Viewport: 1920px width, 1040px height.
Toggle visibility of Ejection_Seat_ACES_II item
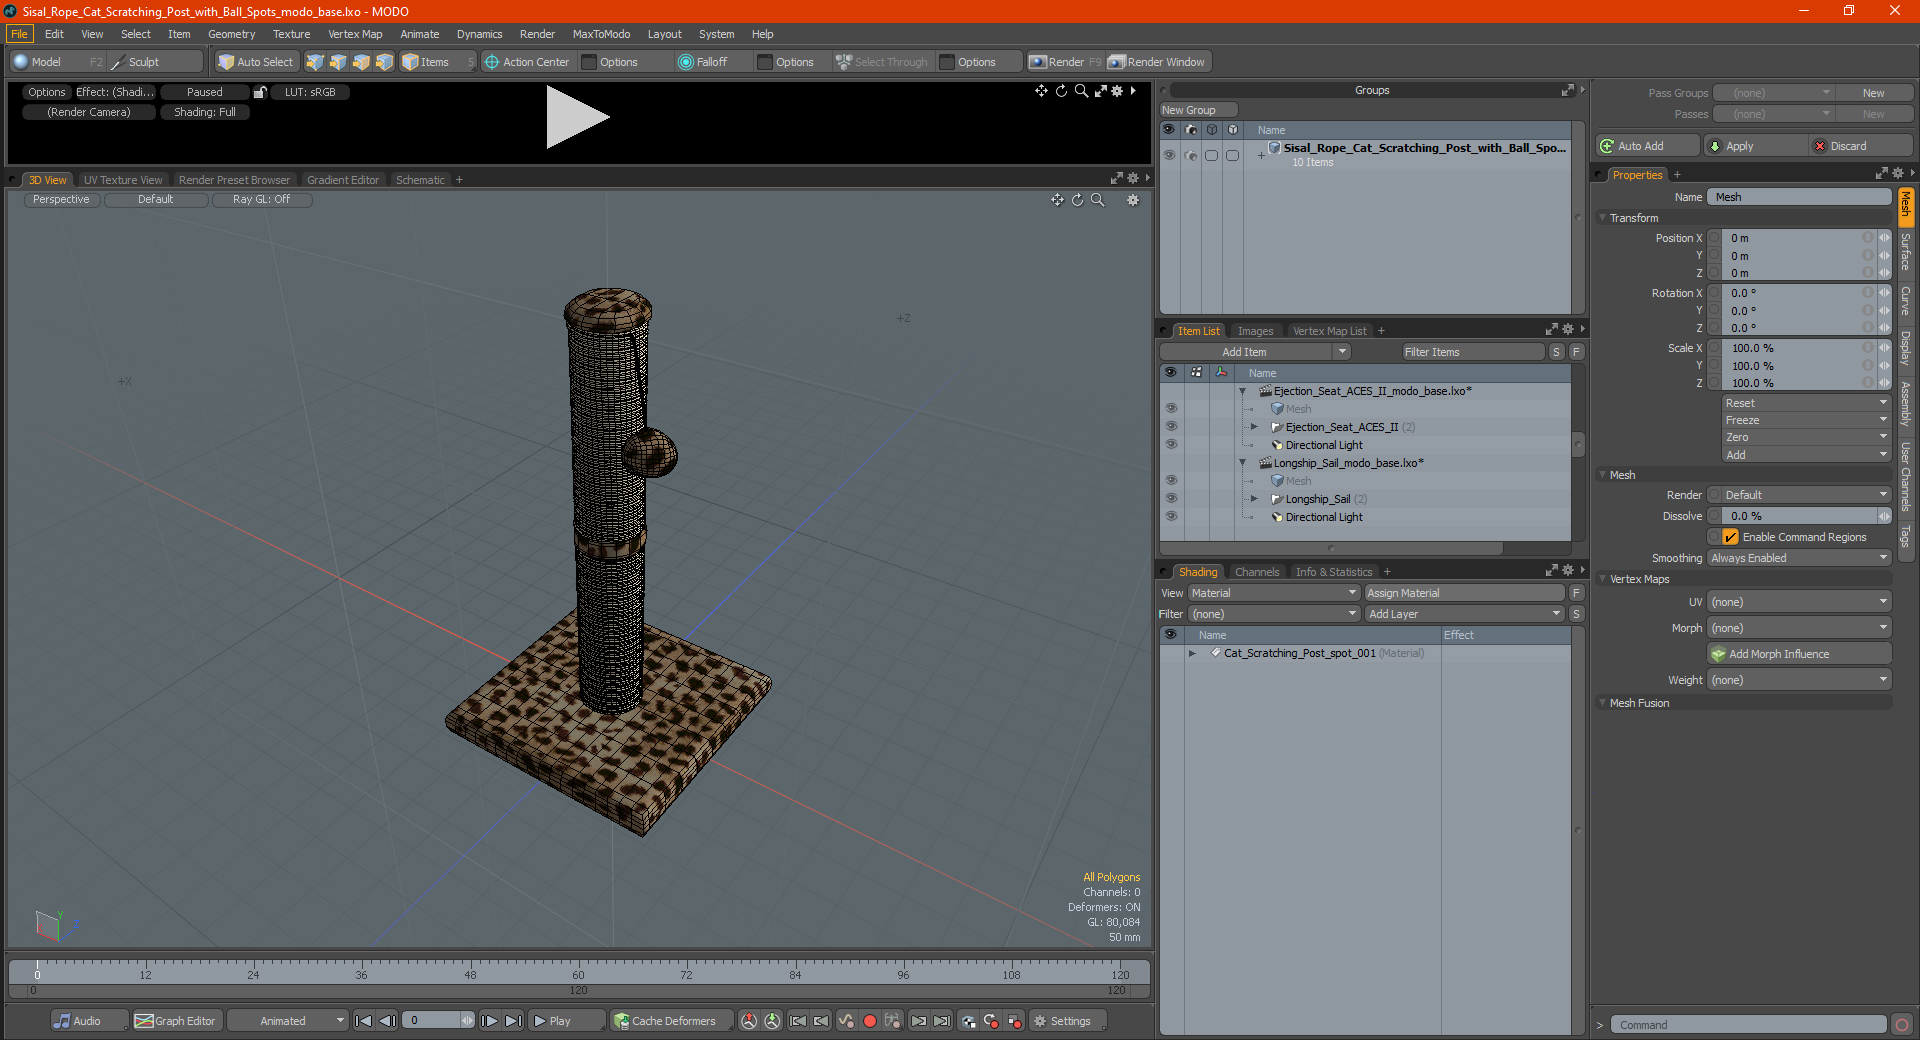pyautogui.click(x=1171, y=427)
